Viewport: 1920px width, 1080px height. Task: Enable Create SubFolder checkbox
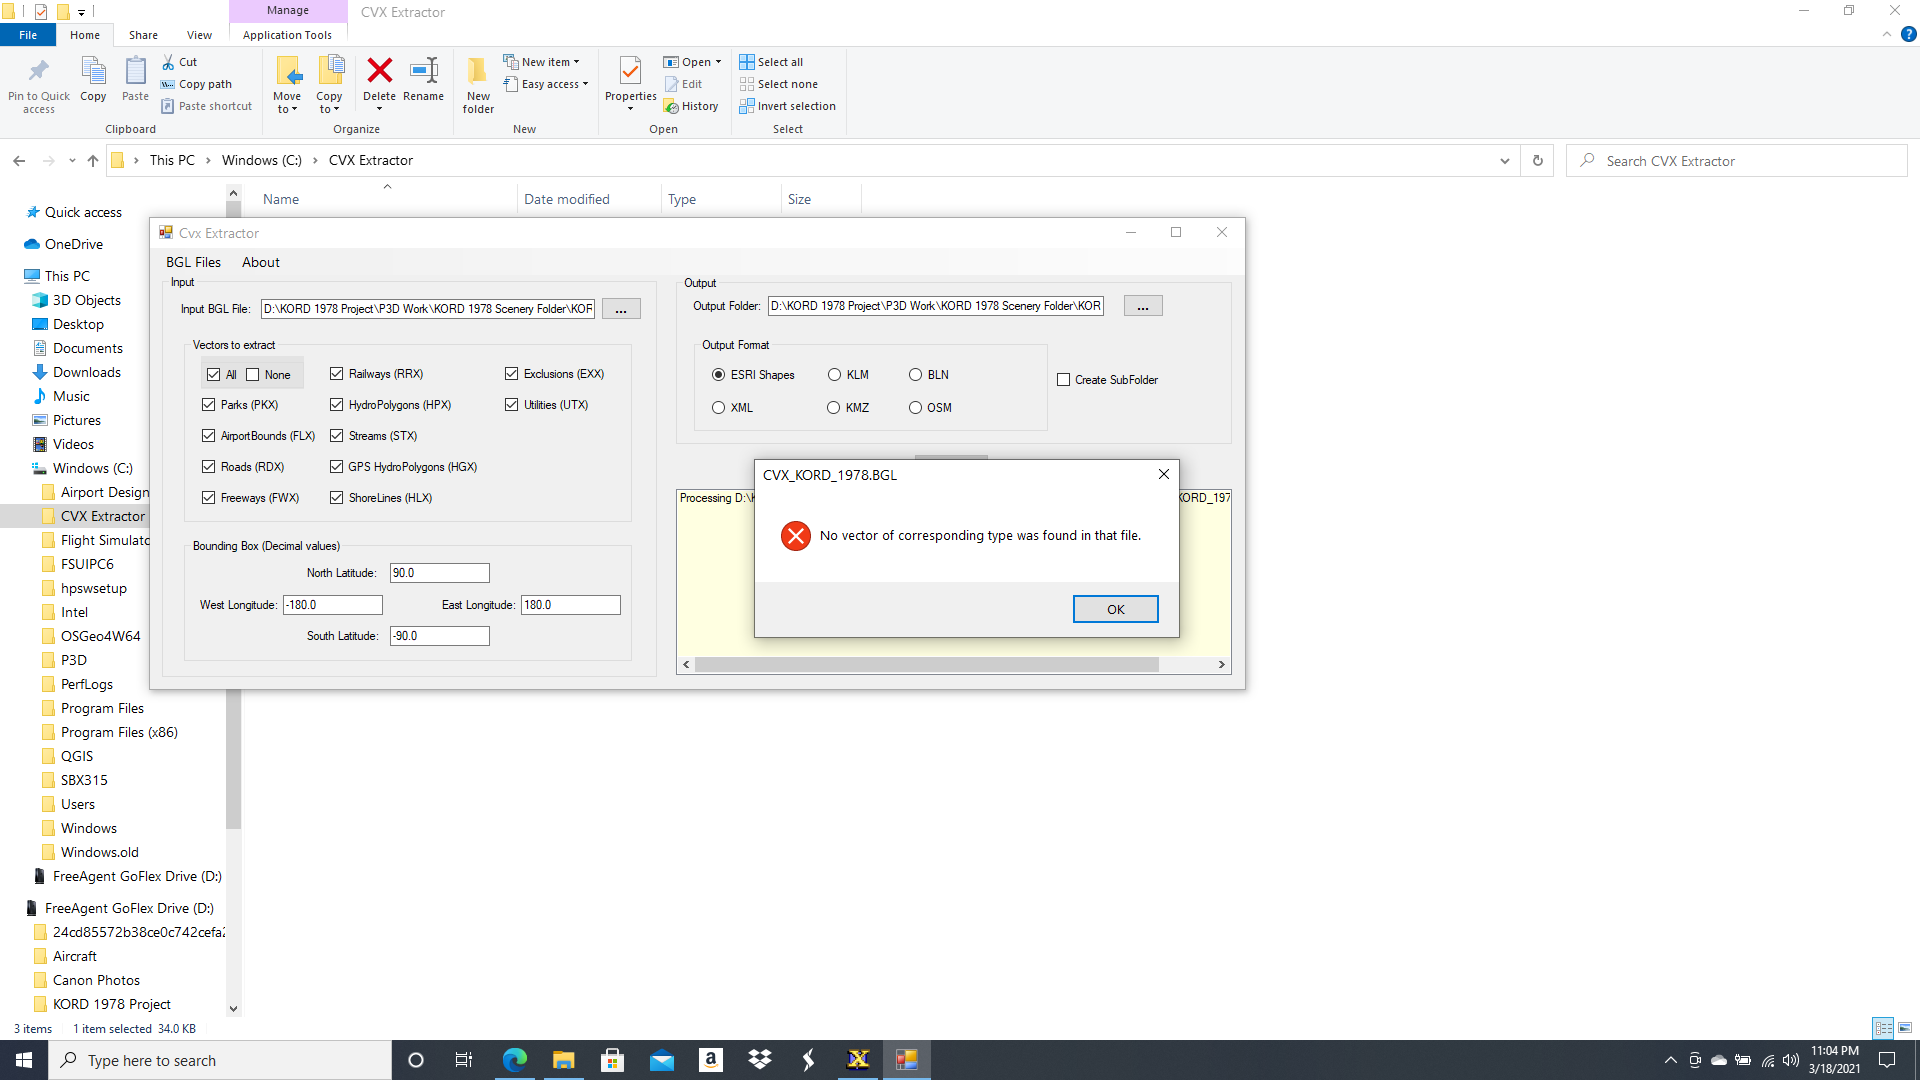[1064, 380]
